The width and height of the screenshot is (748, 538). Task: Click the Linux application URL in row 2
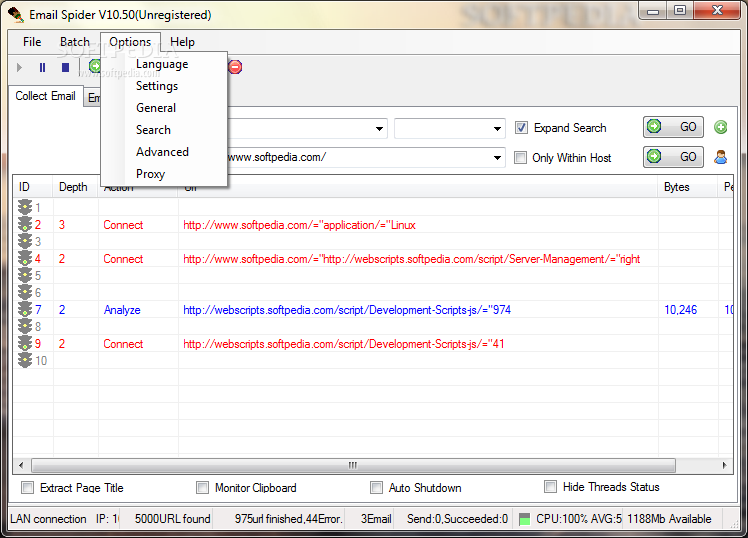(299, 225)
